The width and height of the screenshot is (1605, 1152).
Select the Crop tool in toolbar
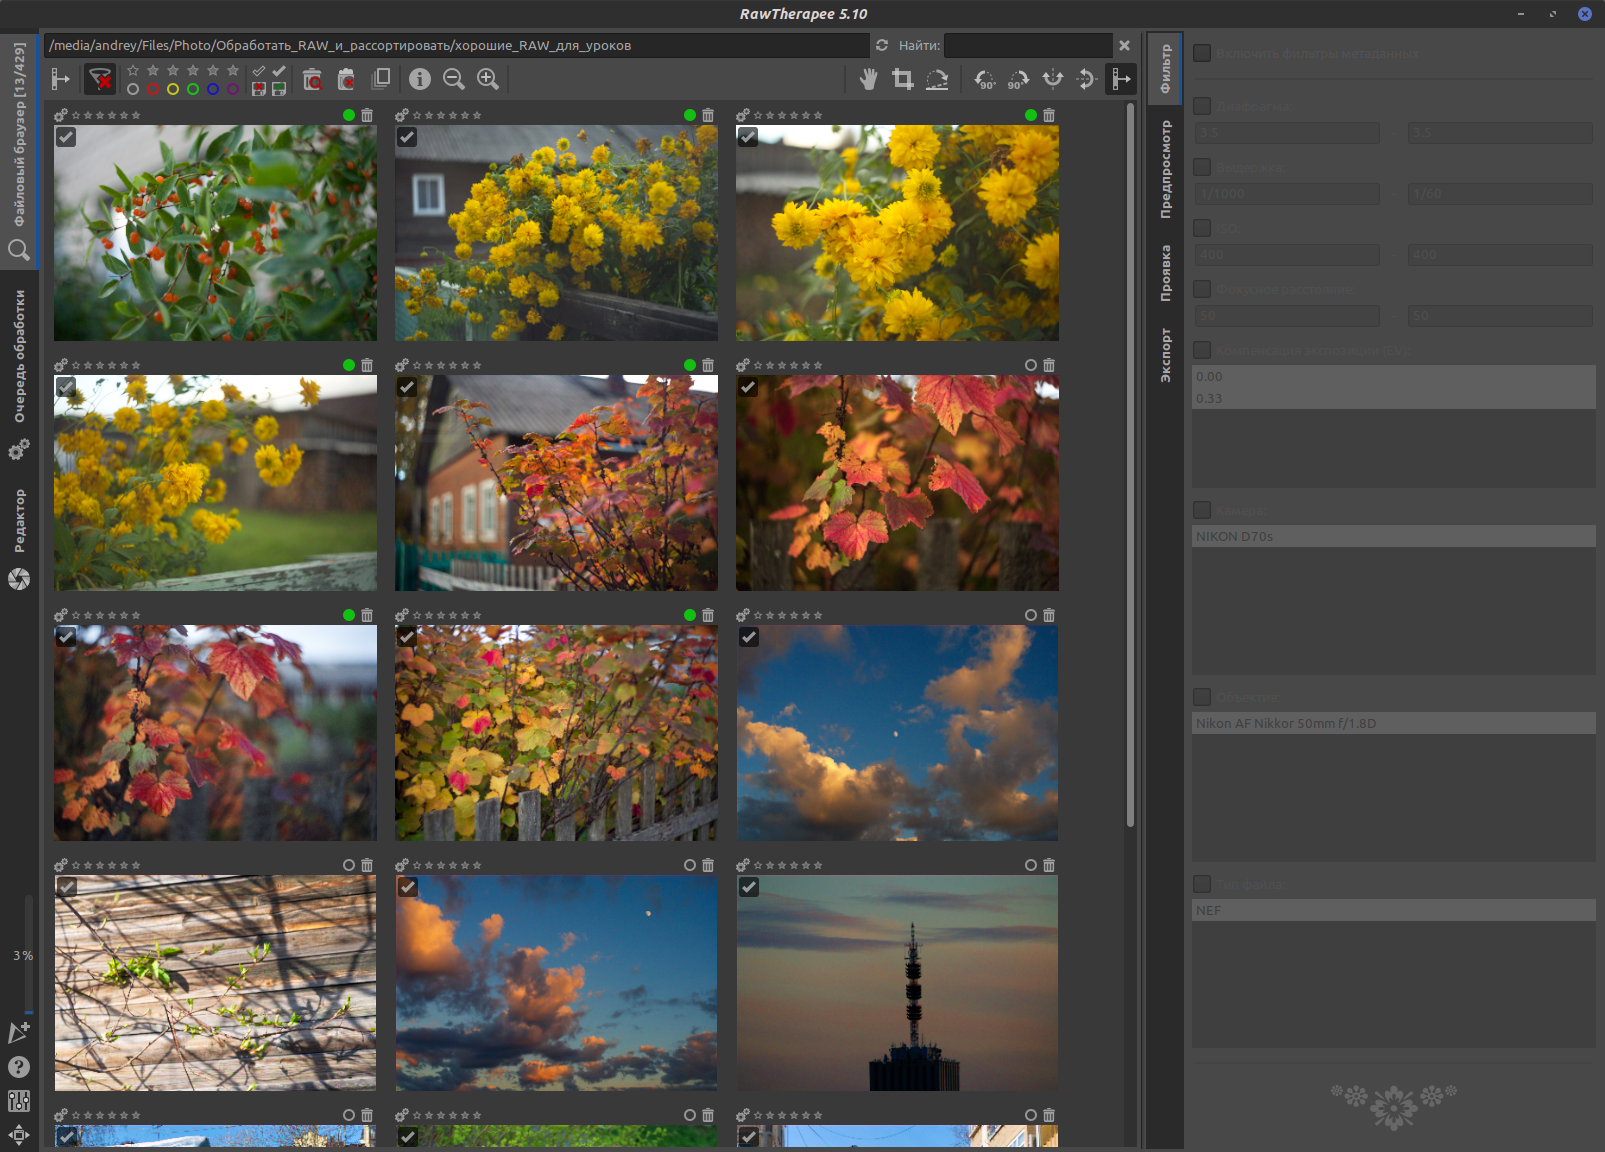pyautogui.click(x=903, y=79)
